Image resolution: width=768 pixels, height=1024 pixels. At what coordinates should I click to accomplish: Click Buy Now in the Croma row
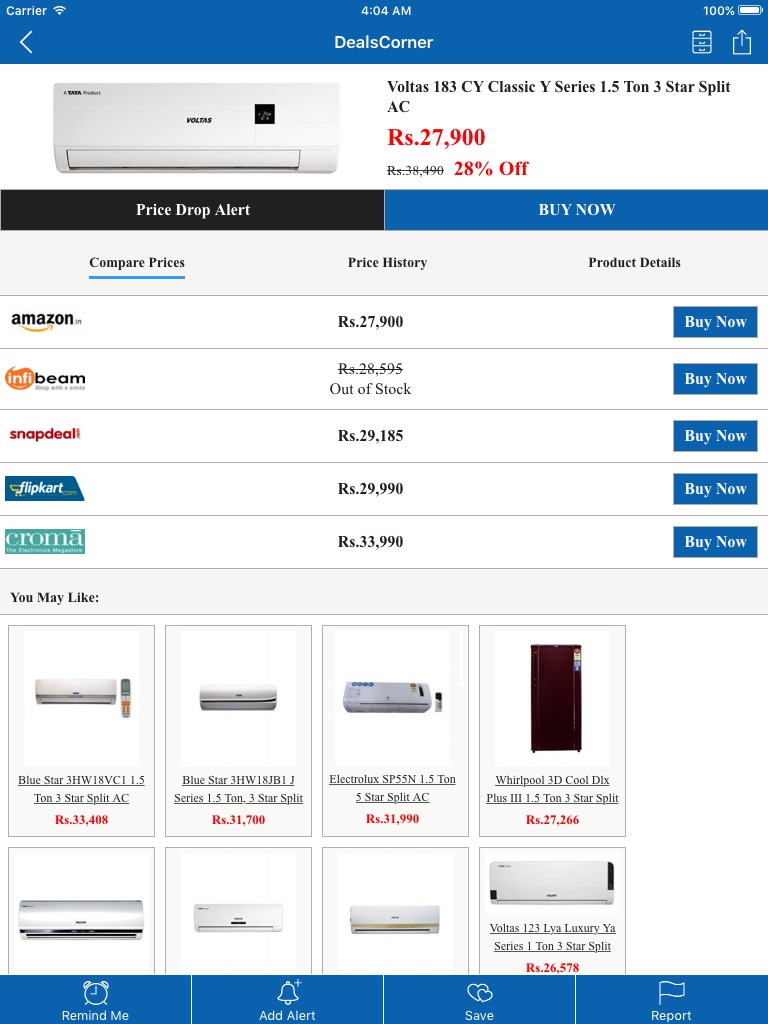715,542
